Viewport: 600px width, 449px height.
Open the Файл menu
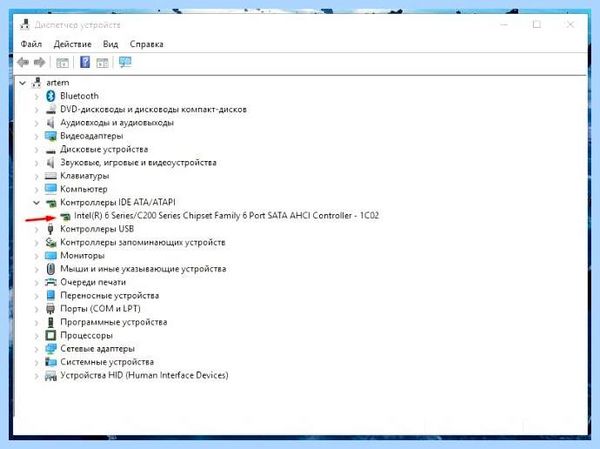(x=31, y=44)
